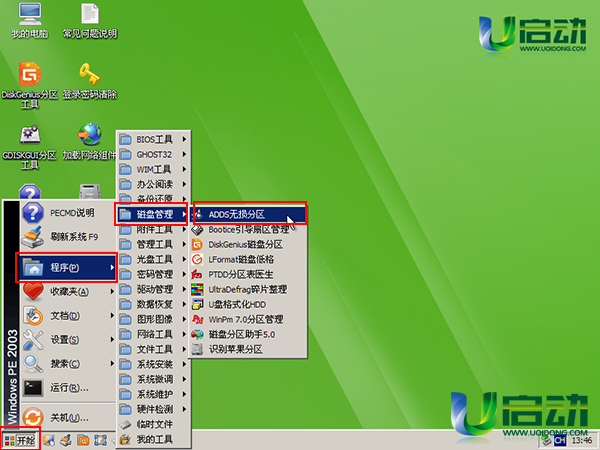Expand 管理工具 folder submenu

click(x=153, y=244)
